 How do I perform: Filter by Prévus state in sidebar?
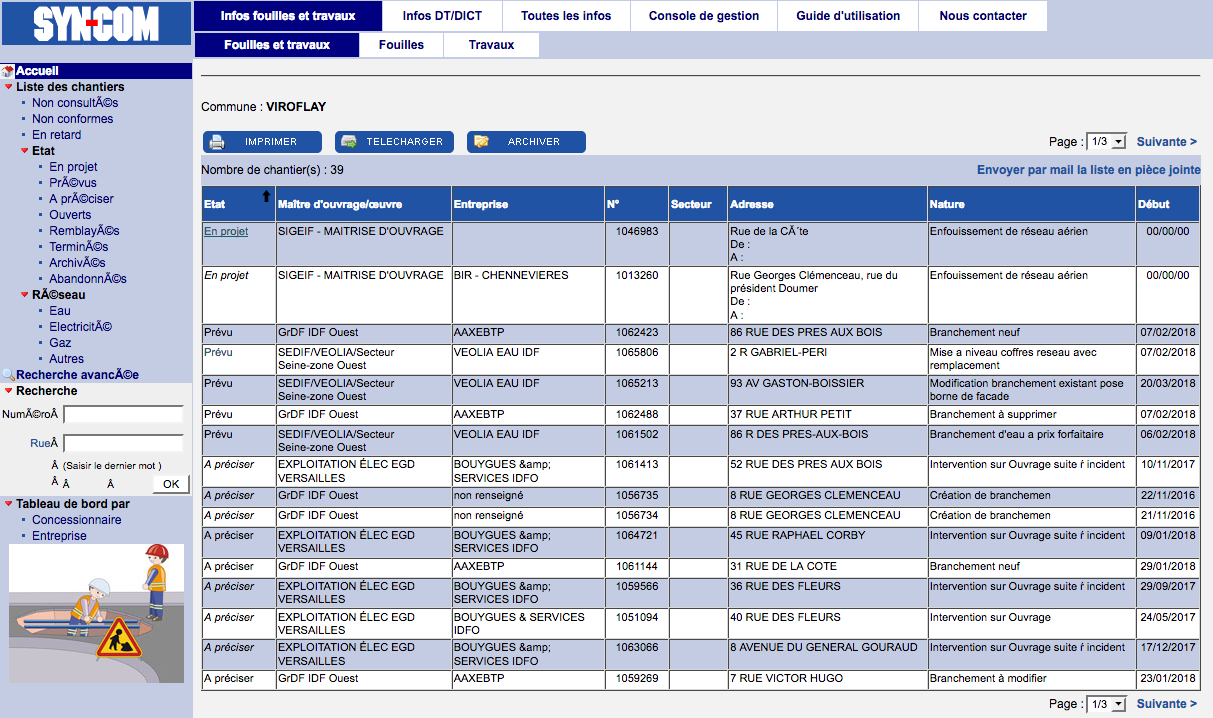(73, 183)
